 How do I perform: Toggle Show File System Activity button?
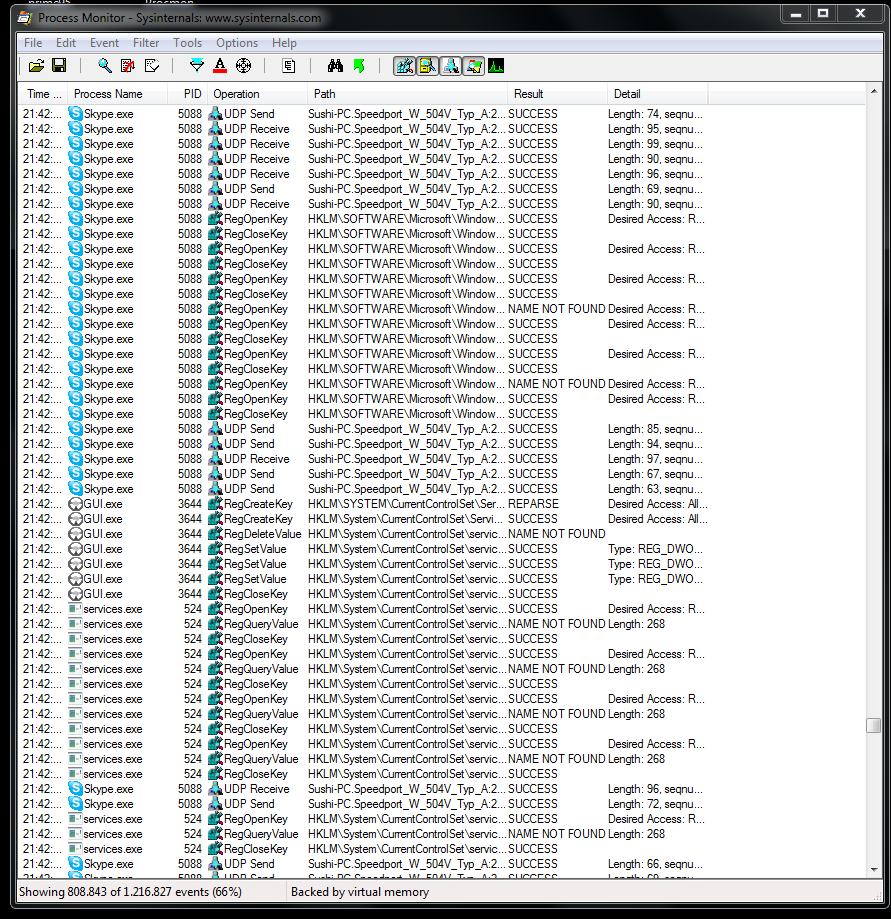[x=427, y=66]
